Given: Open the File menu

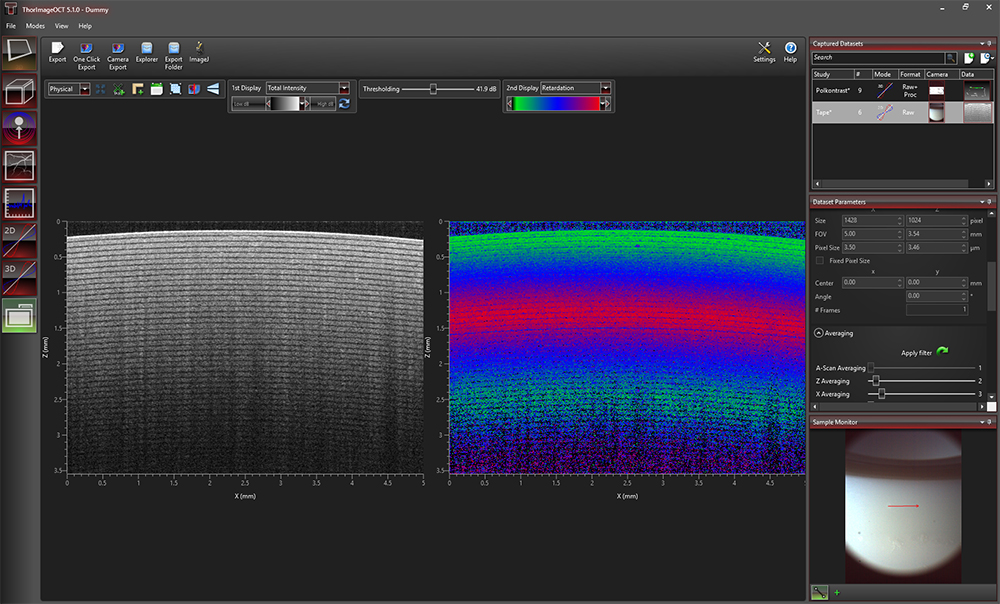Looking at the screenshot, I should [x=10, y=25].
